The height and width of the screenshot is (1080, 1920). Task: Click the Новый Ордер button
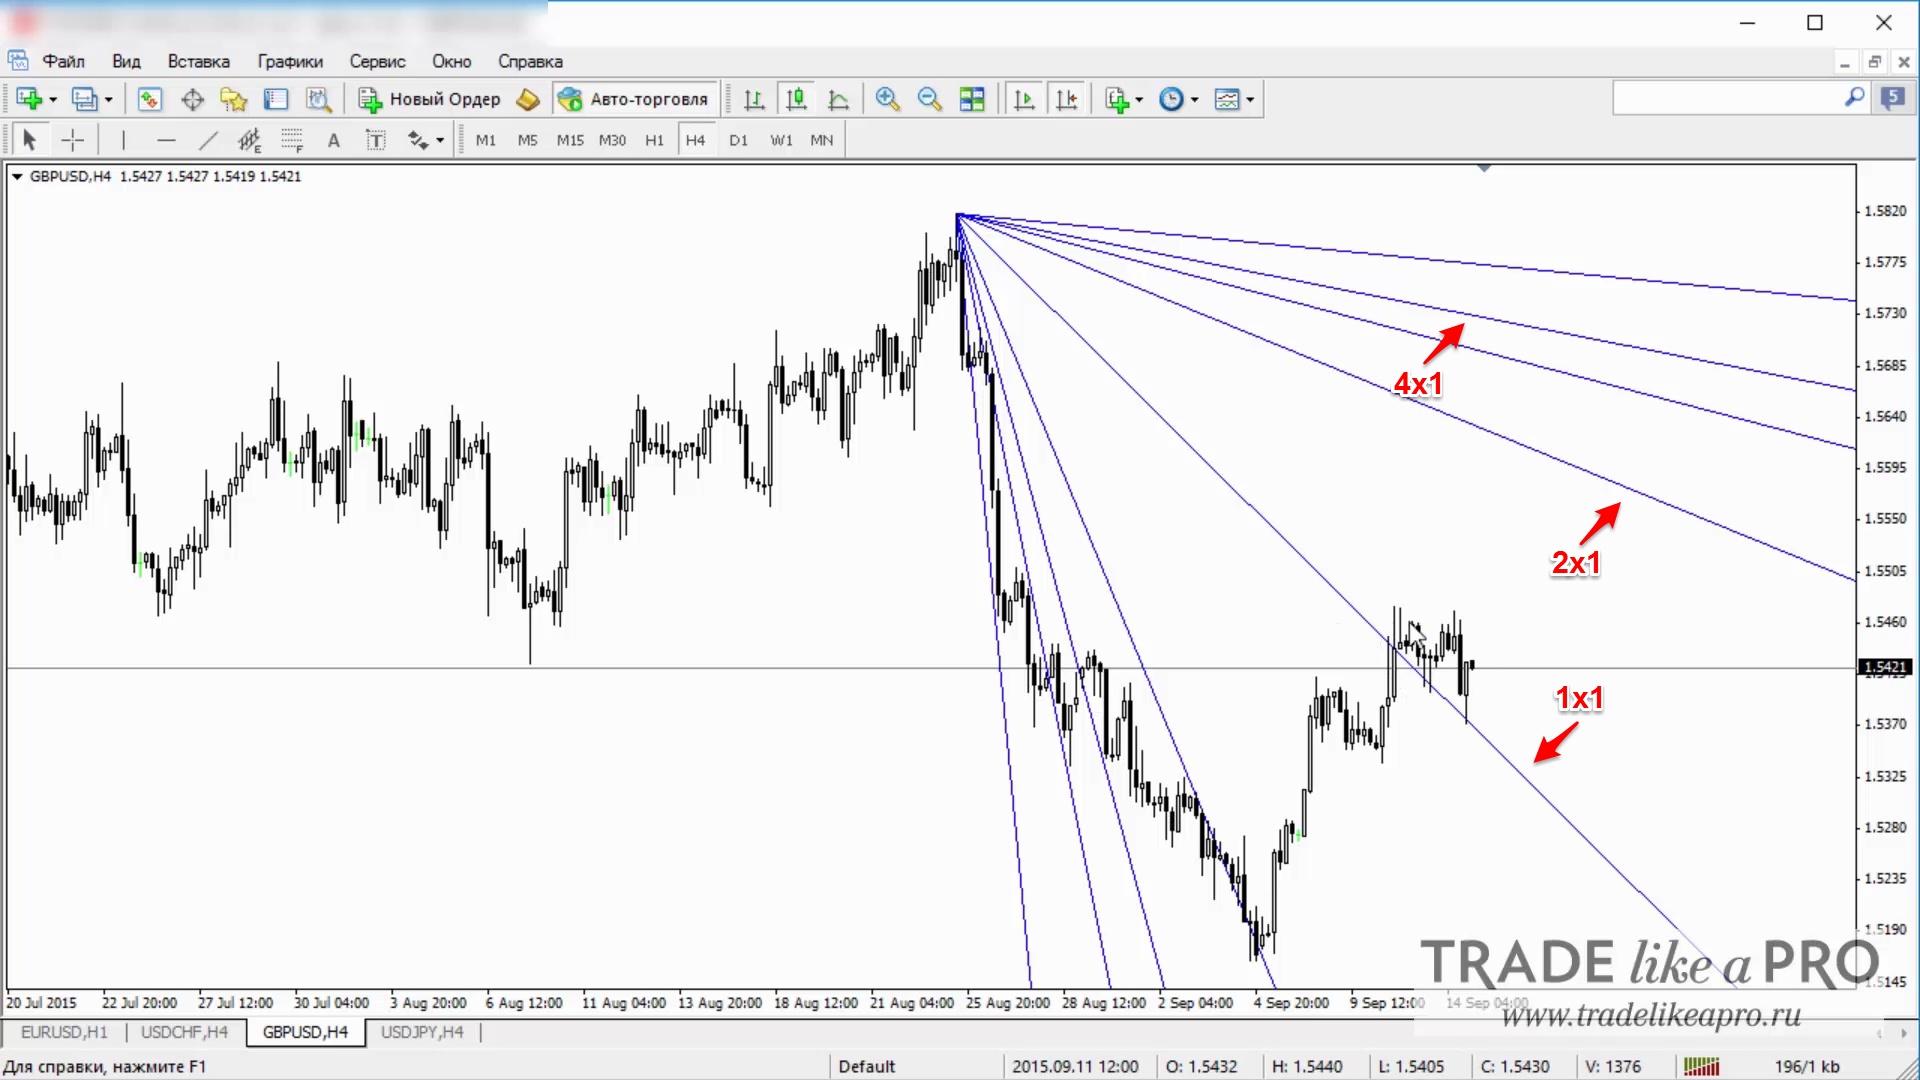coord(430,99)
